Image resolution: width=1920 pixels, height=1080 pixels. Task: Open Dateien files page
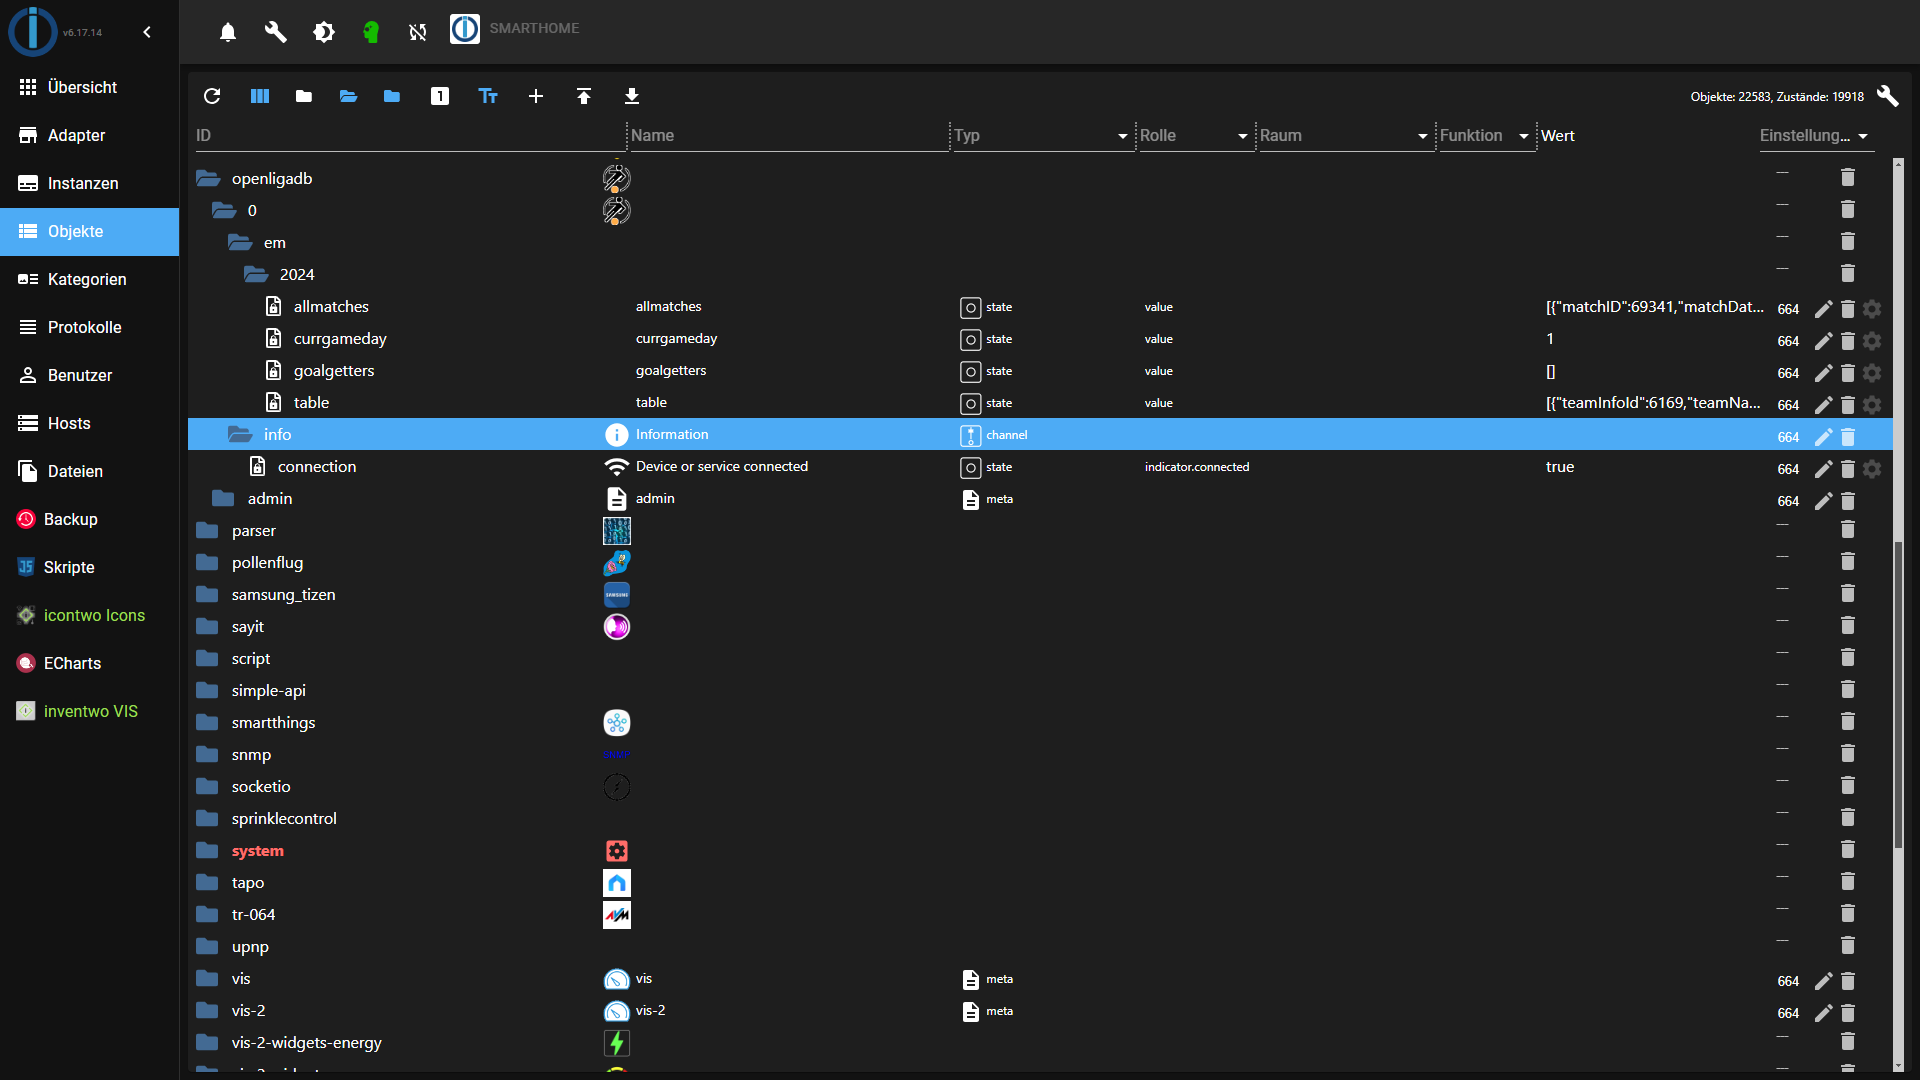coord(89,471)
